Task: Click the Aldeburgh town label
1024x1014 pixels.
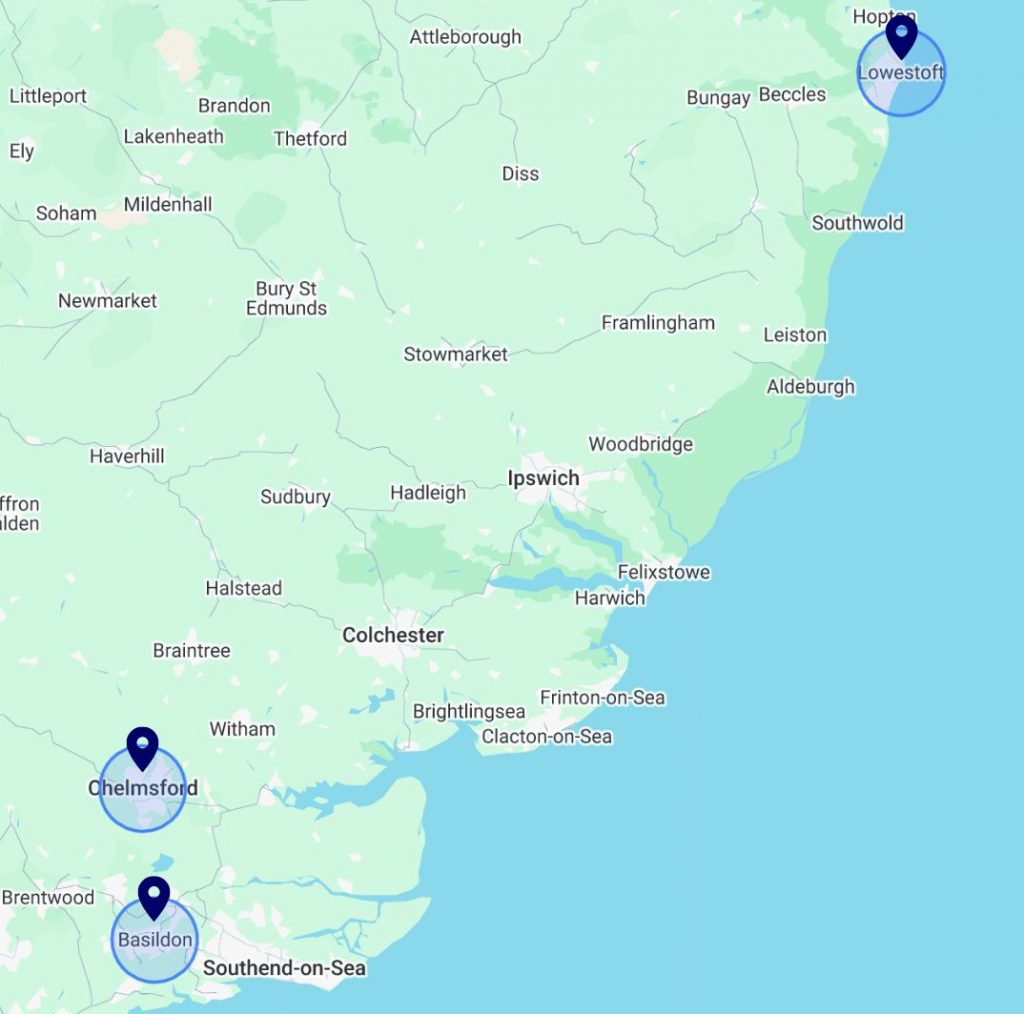Action: 810,387
